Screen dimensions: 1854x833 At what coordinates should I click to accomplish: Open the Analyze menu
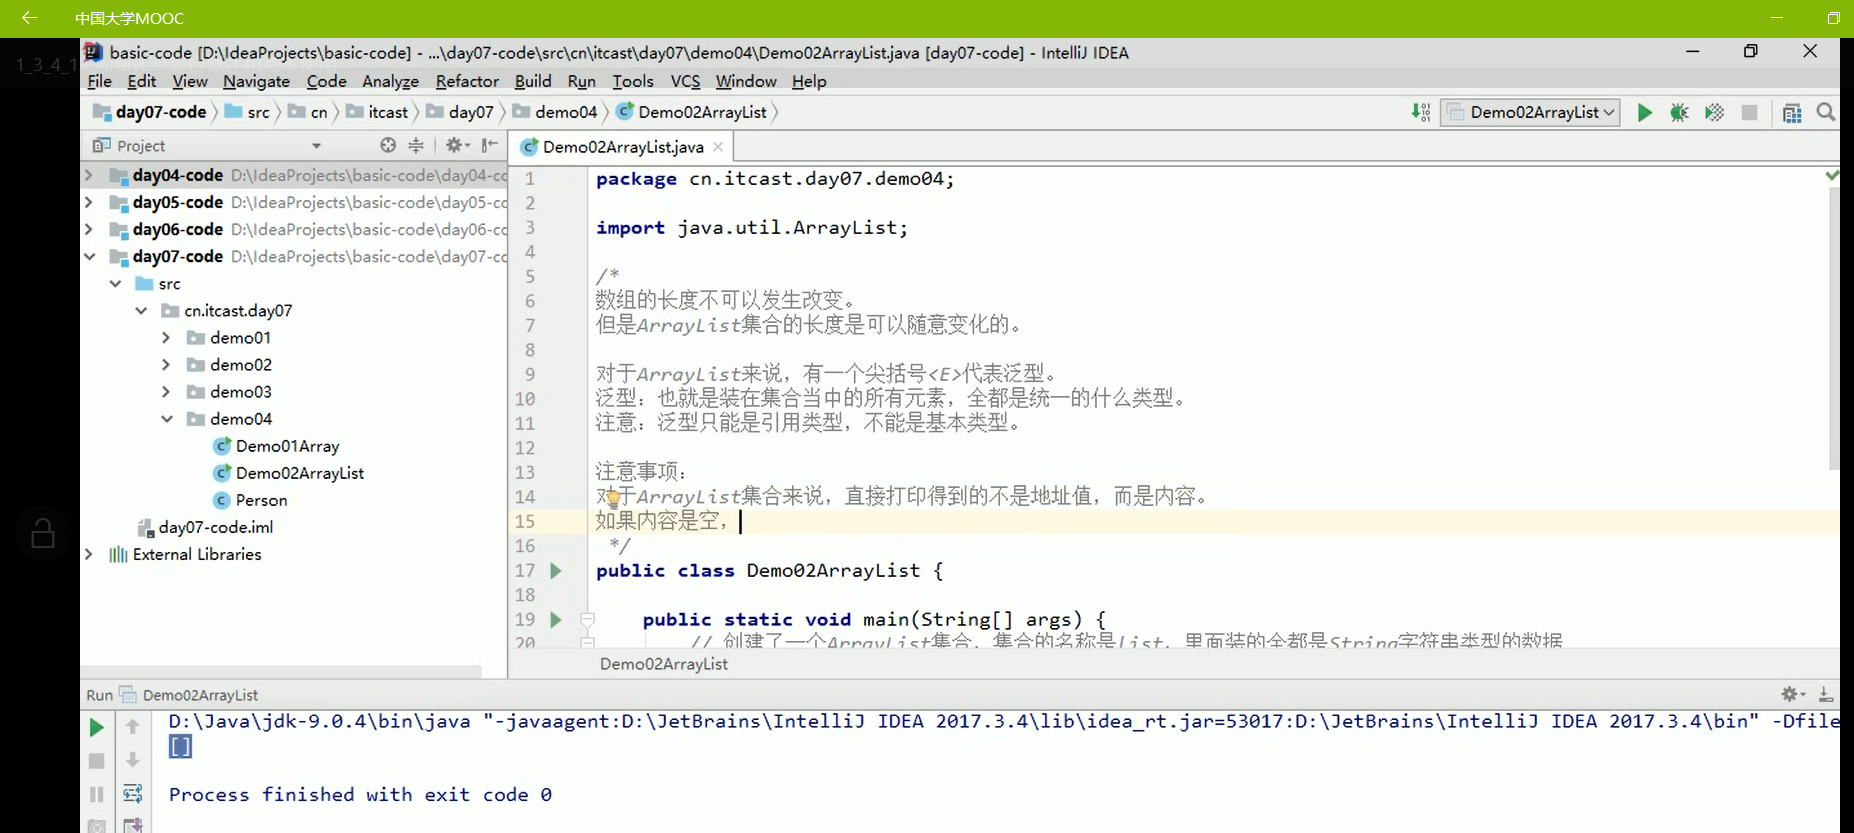tap(390, 81)
